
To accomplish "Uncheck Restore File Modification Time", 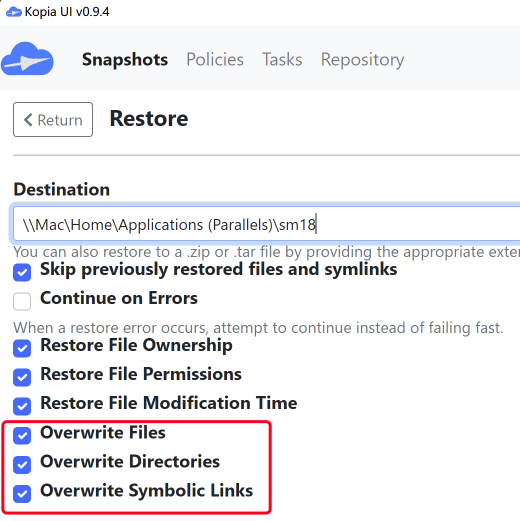I will [22, 406].
